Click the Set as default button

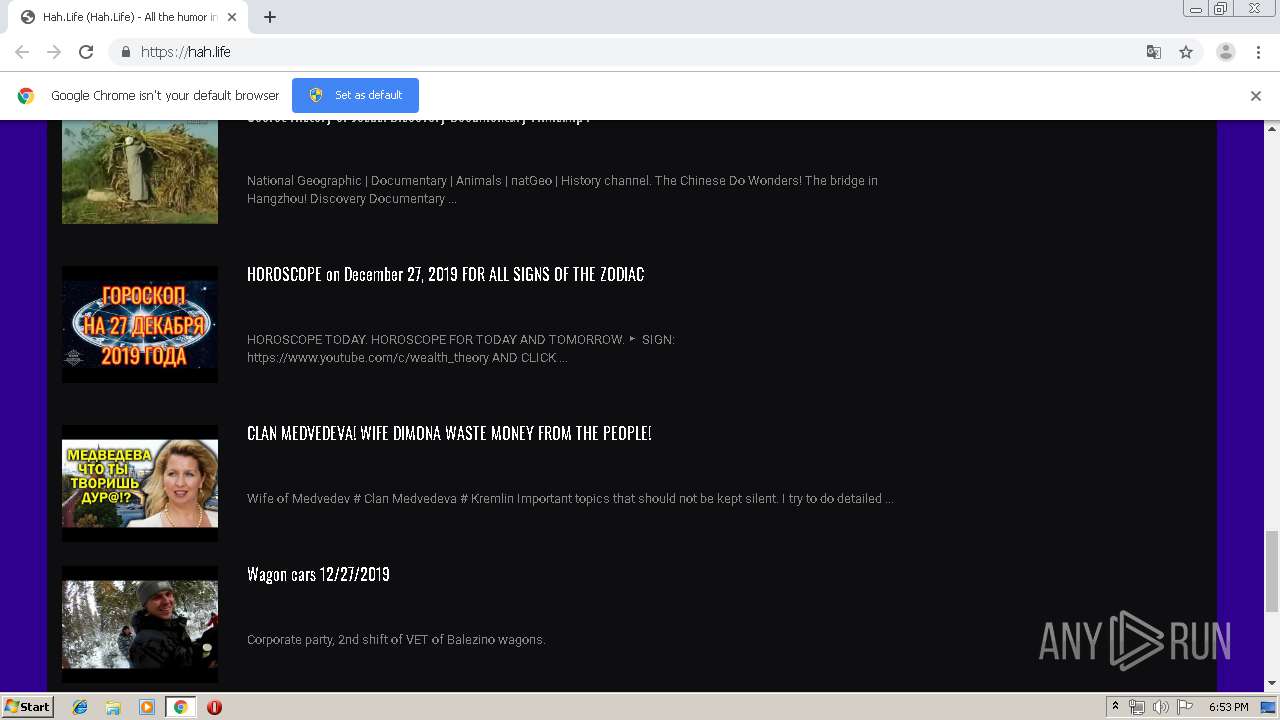[355, 95]
